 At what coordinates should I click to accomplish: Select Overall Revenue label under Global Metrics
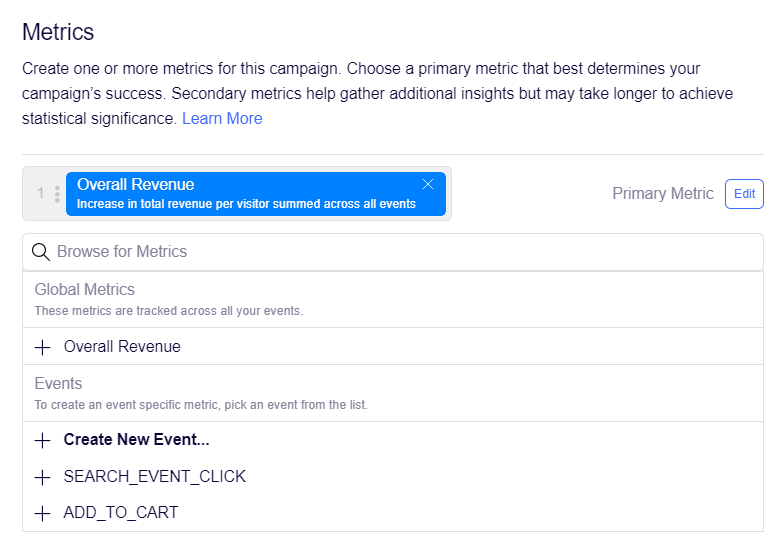point(122,347)
